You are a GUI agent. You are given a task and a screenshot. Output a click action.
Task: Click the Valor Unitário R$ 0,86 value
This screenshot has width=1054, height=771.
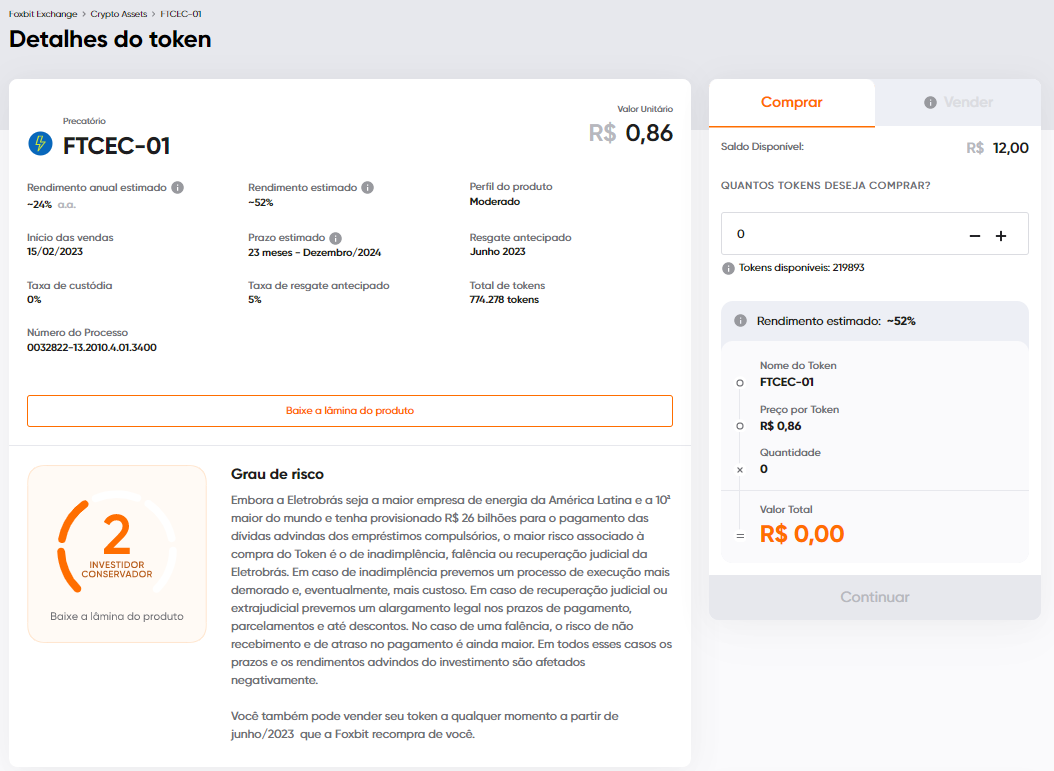[631, 133]
